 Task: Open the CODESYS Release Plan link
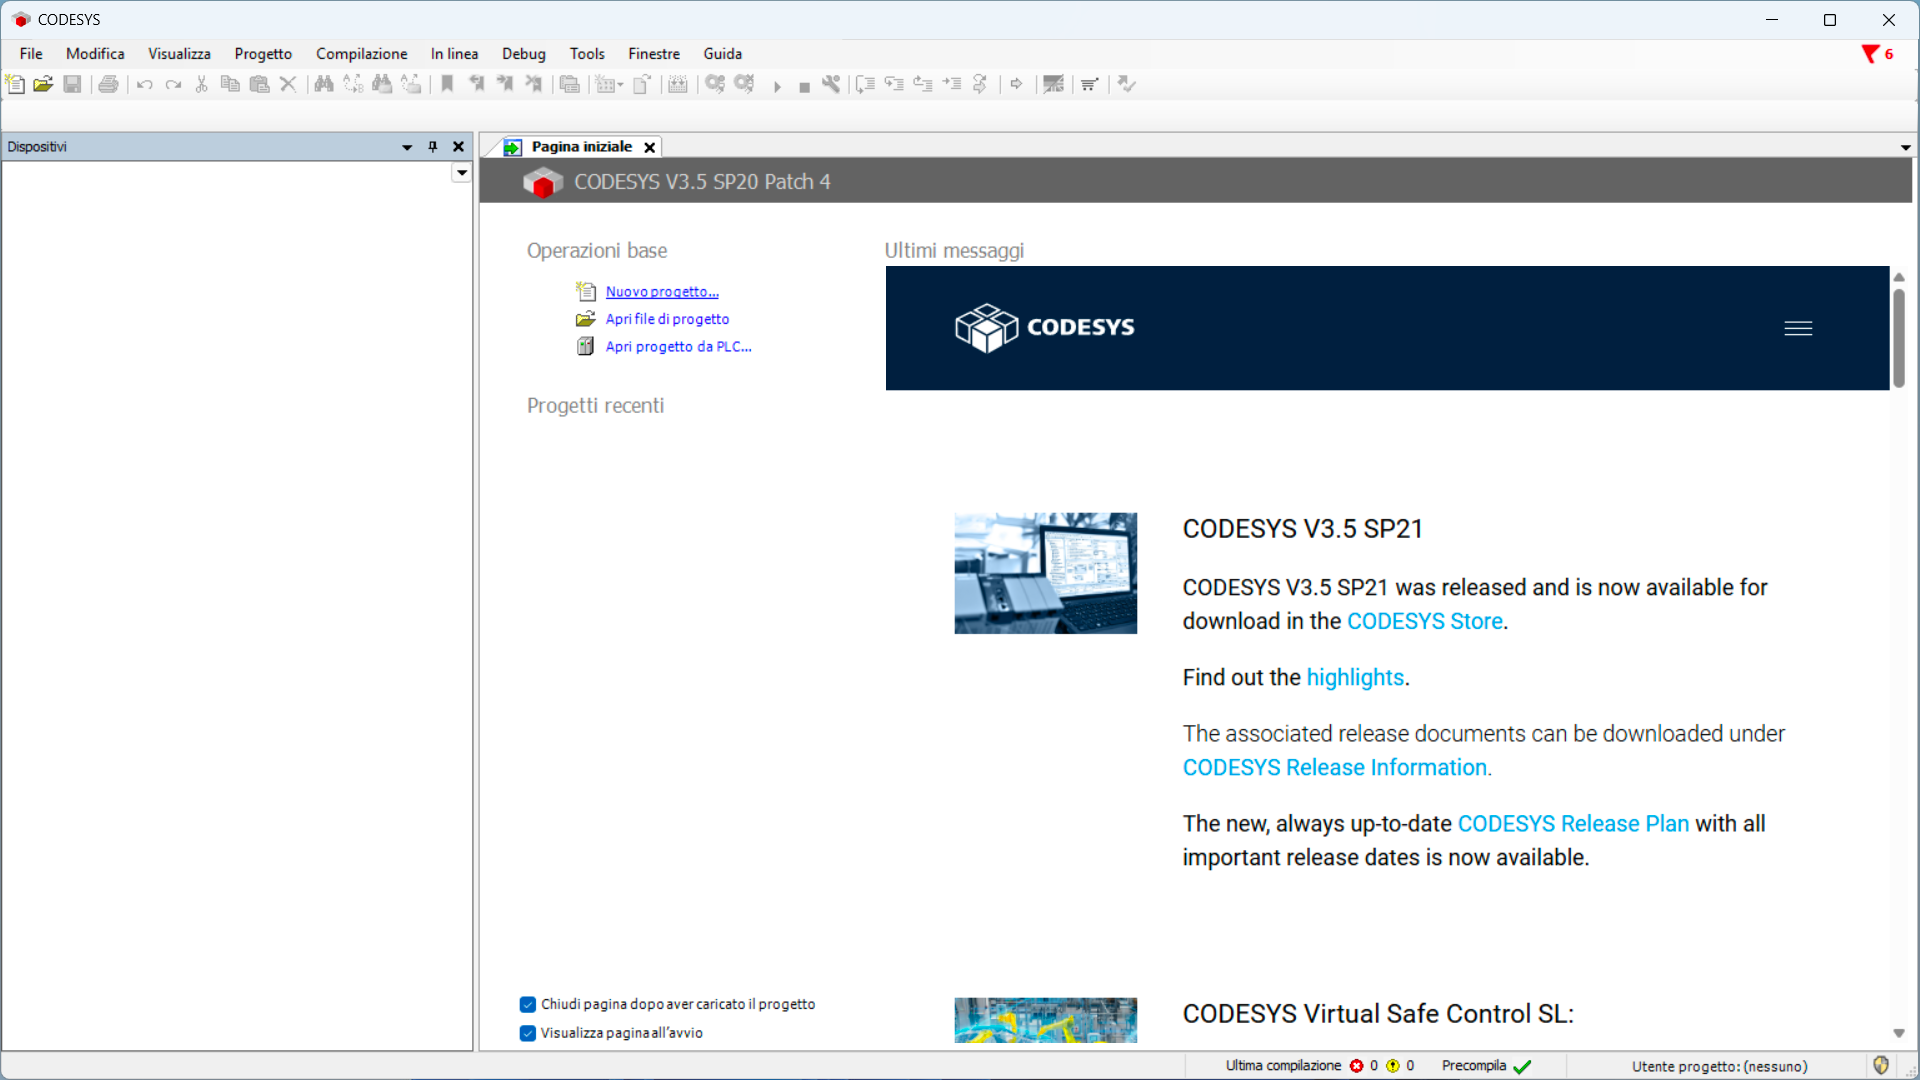point(1573,823)
